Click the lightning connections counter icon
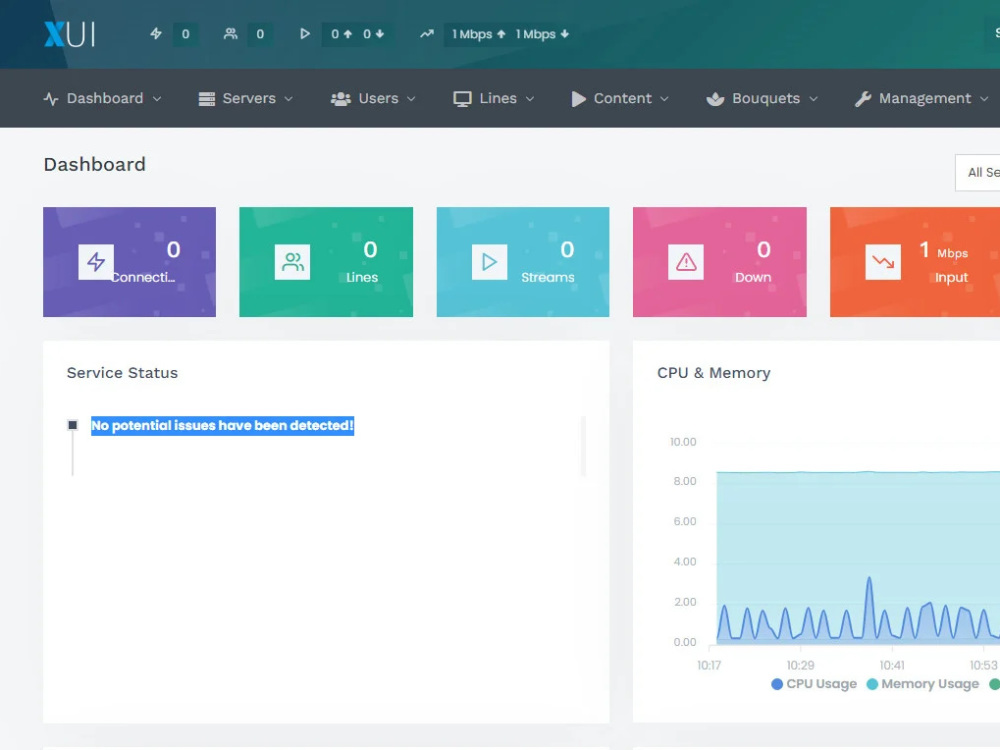The image size is (1000, 750). click(x=156, y=33)
